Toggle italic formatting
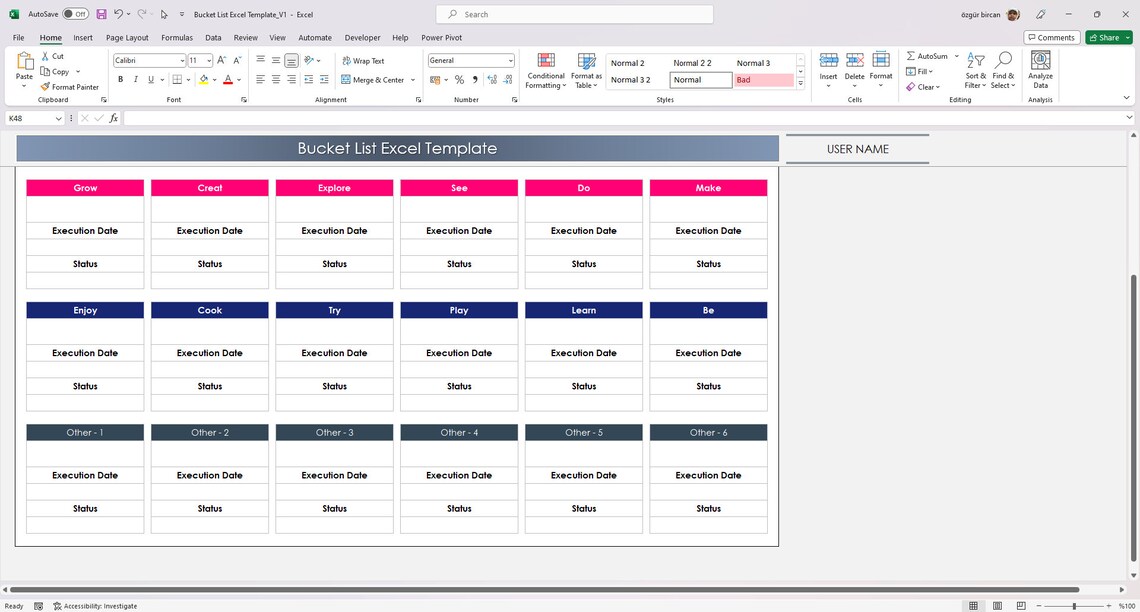The image size is (1140, 612). click(134, 79)
